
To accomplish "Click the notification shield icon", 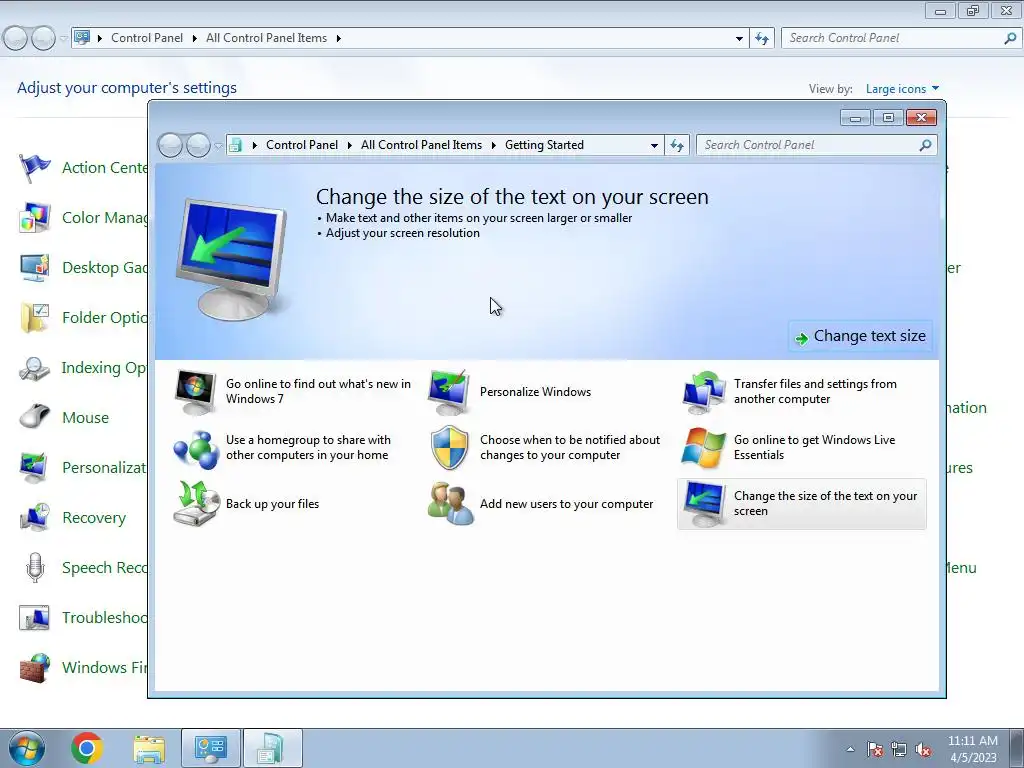I will click(x=449, y=448).
